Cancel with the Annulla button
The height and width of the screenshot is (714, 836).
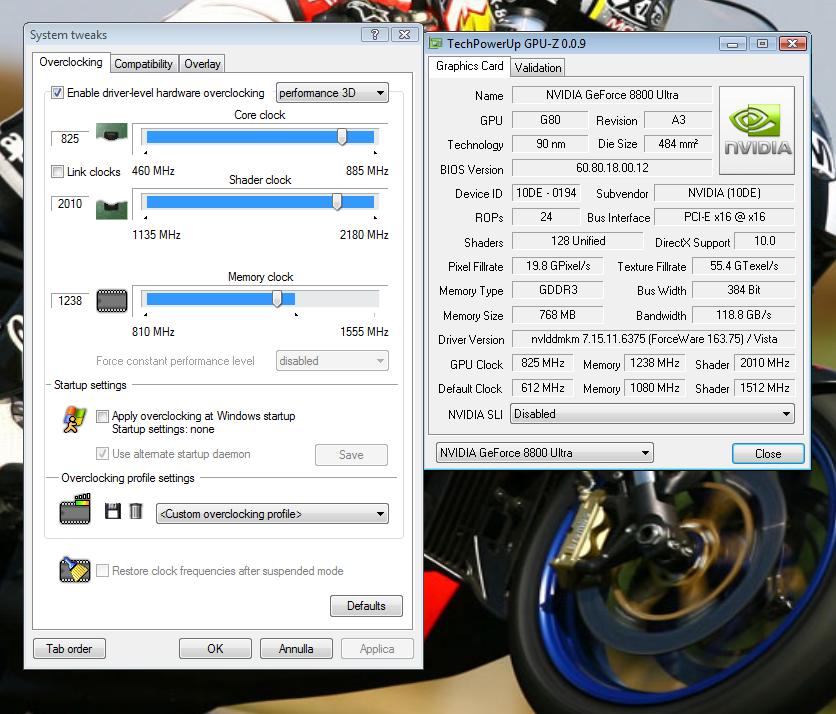(296, 649)
